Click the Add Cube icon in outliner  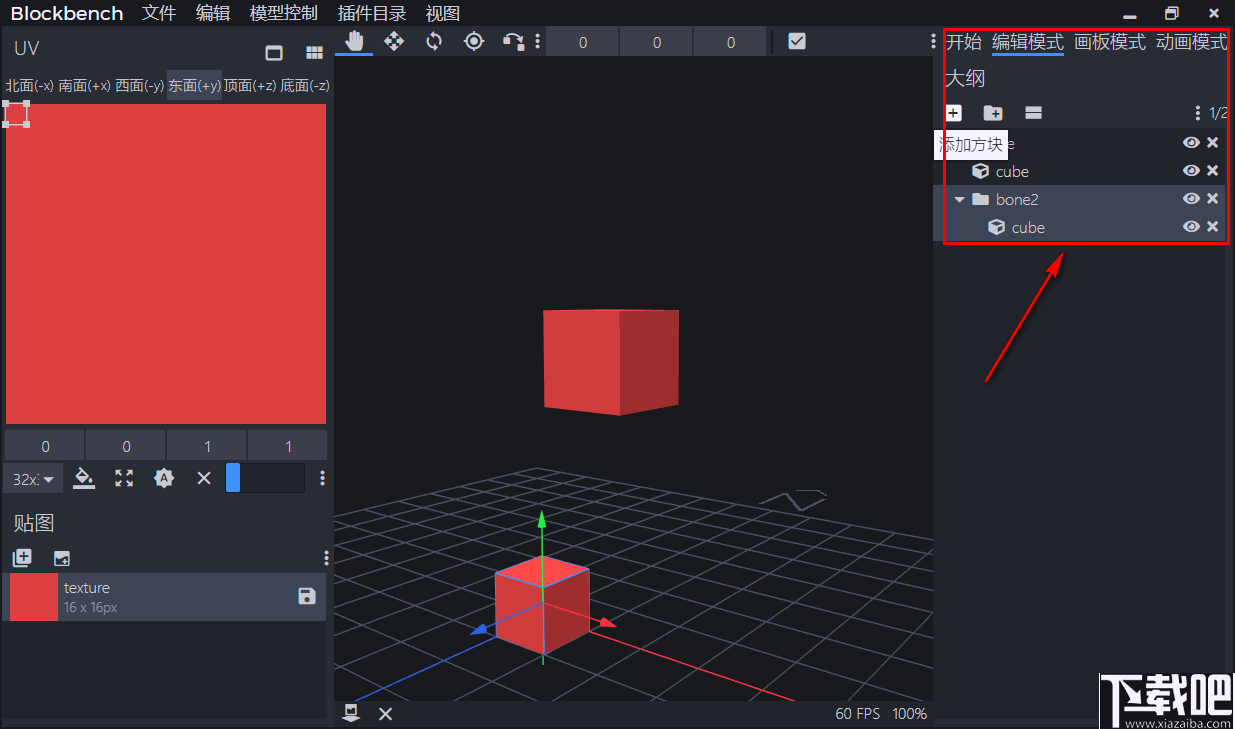click(x=953, y=112)
